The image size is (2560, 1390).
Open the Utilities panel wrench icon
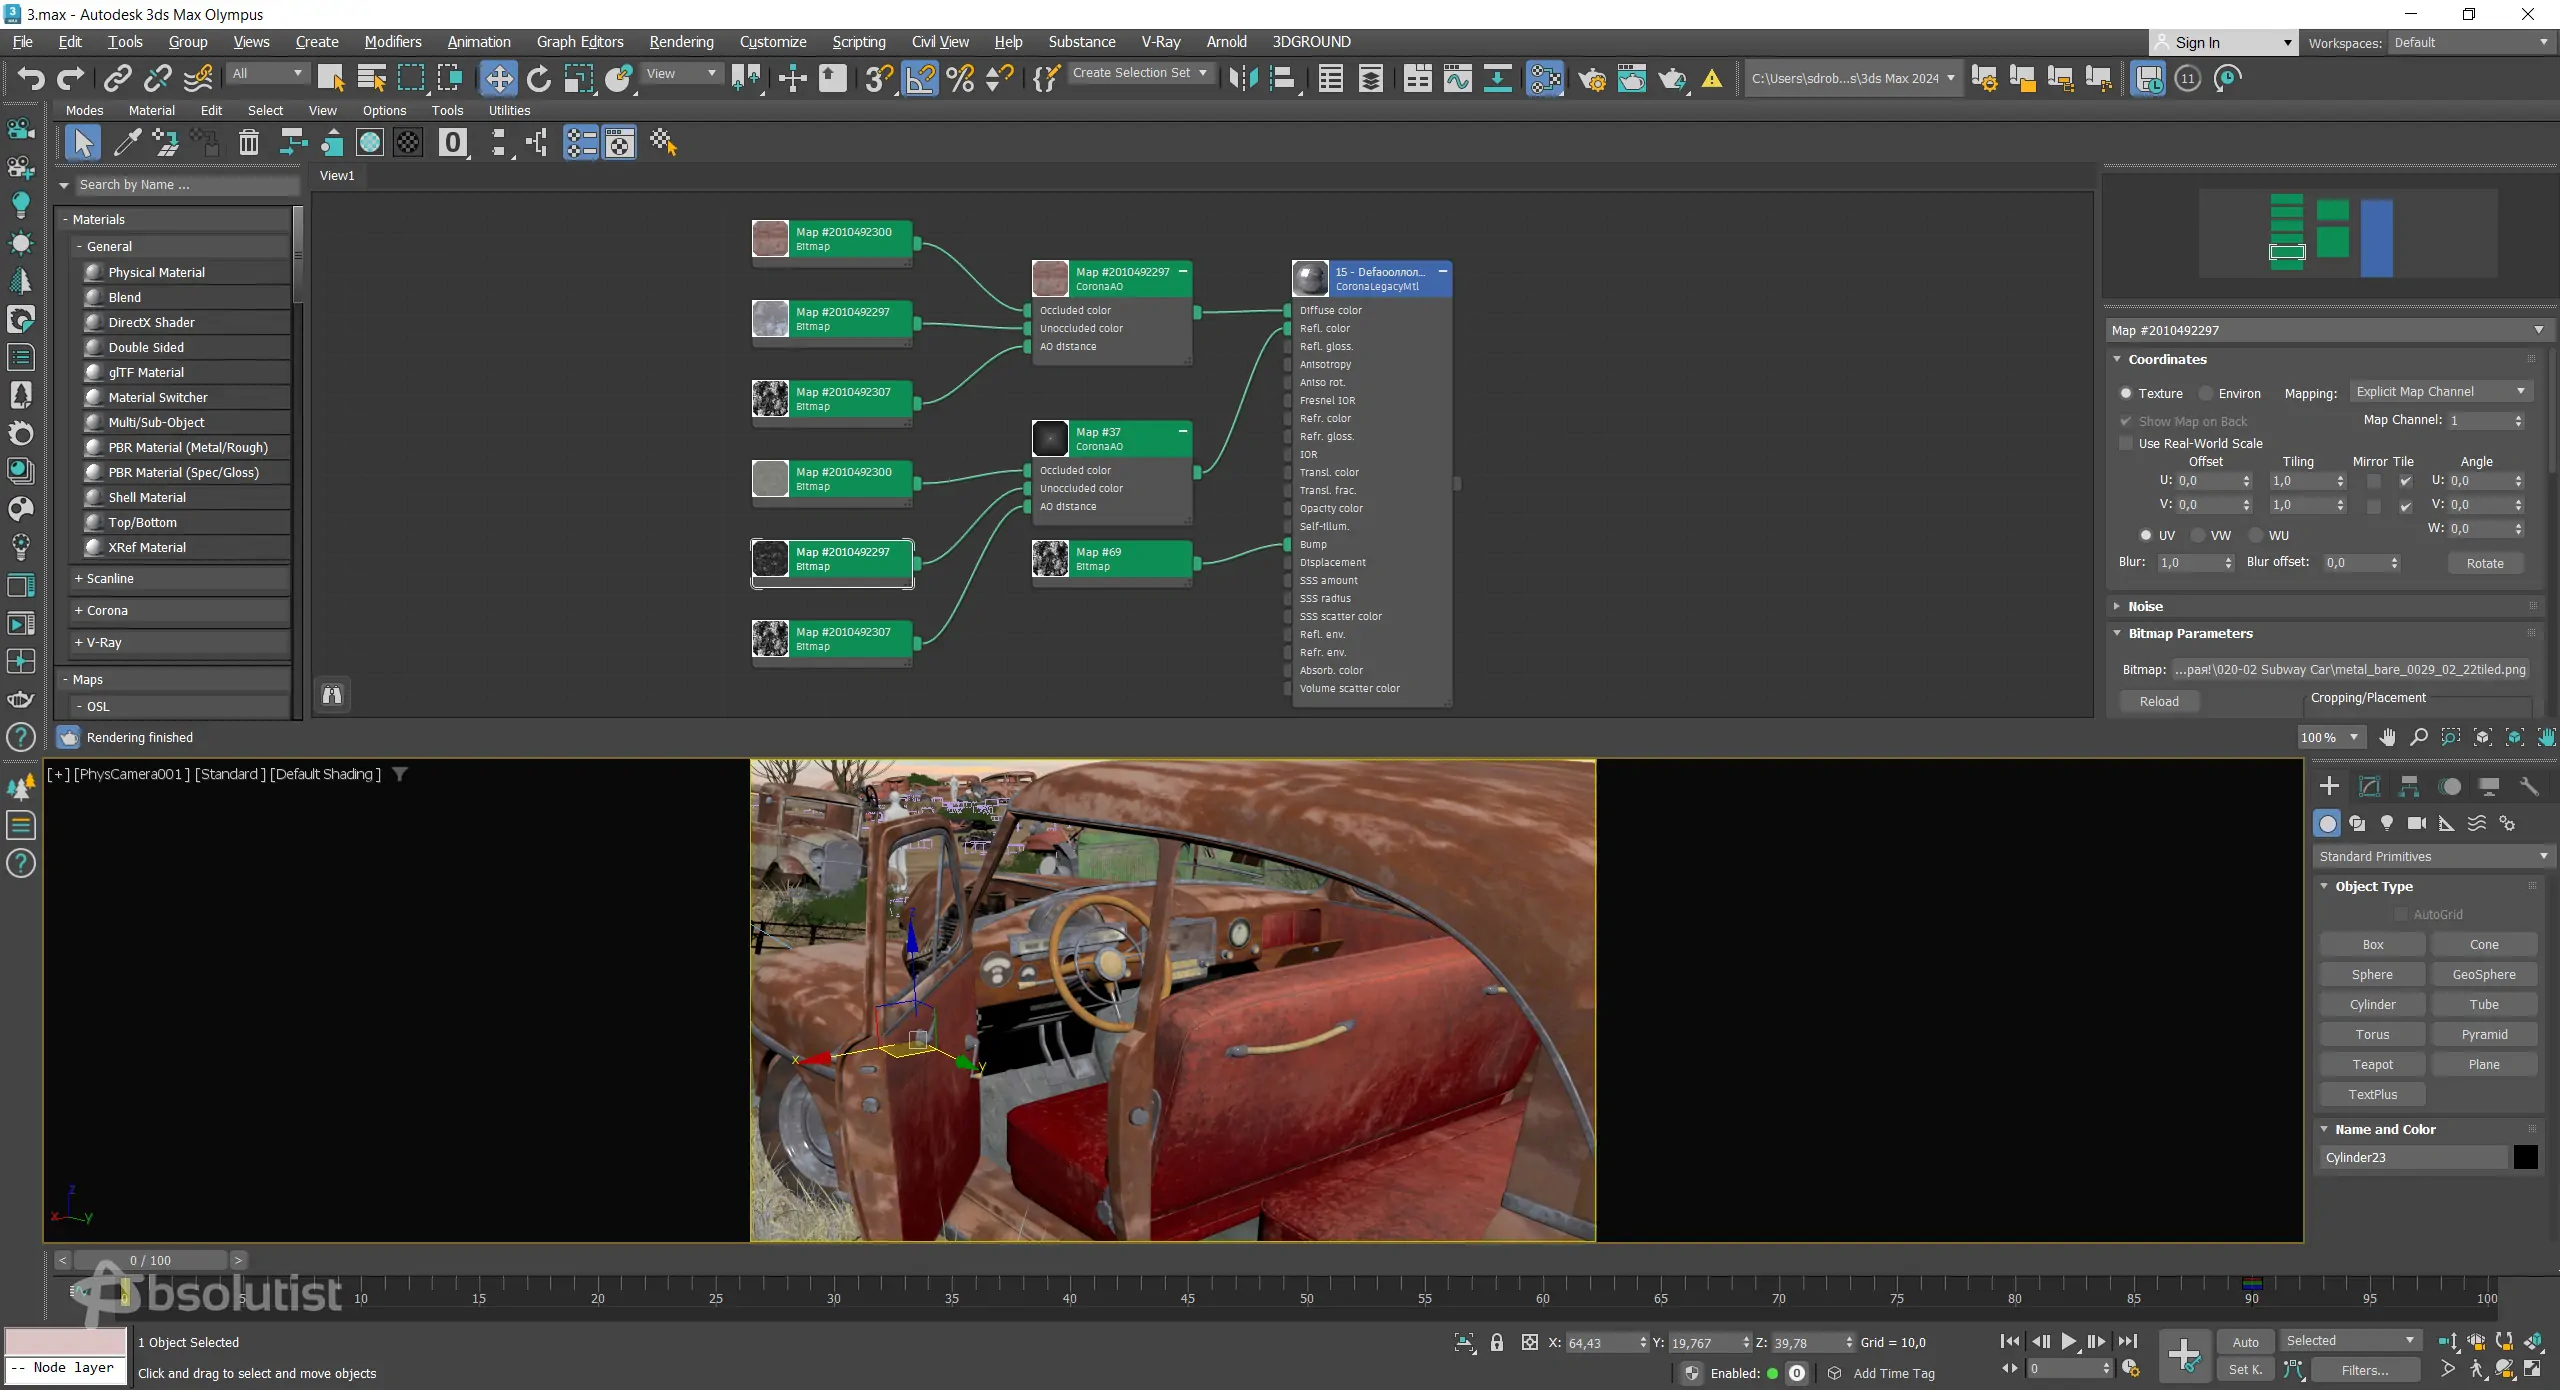2529,786
